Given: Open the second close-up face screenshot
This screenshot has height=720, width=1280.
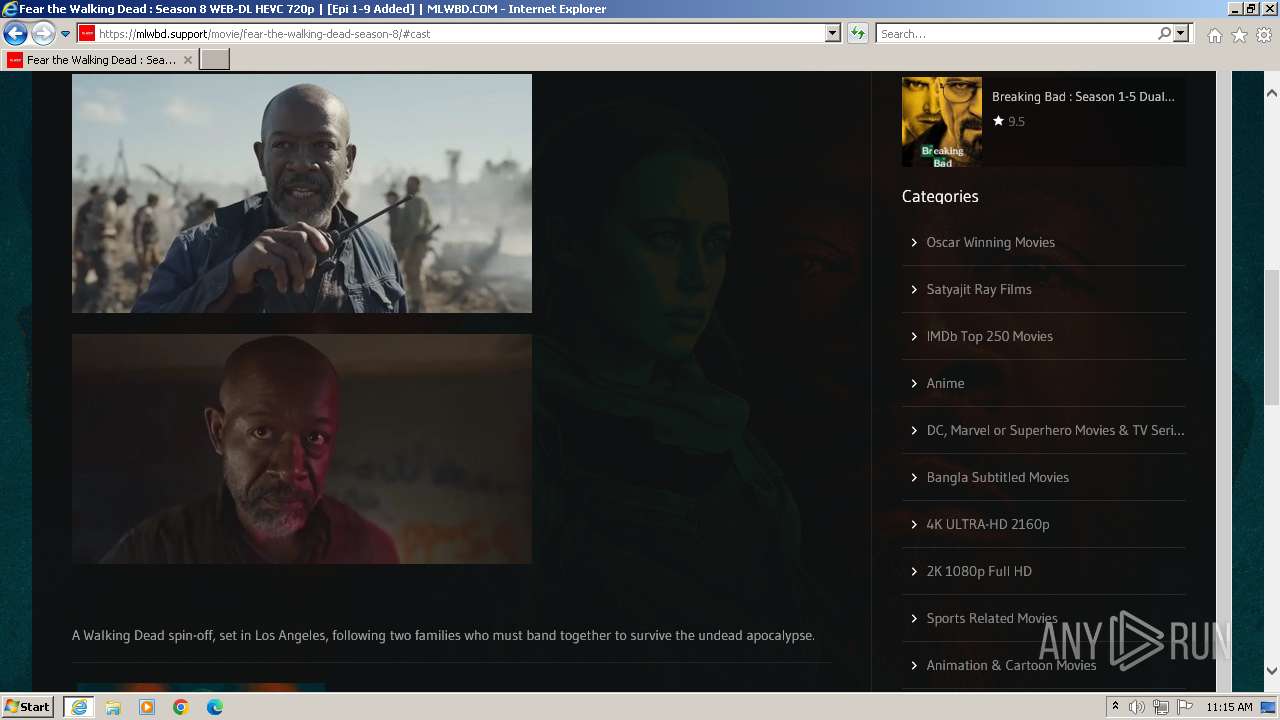Looking at the screenshot, I should [x=302, y=449].
